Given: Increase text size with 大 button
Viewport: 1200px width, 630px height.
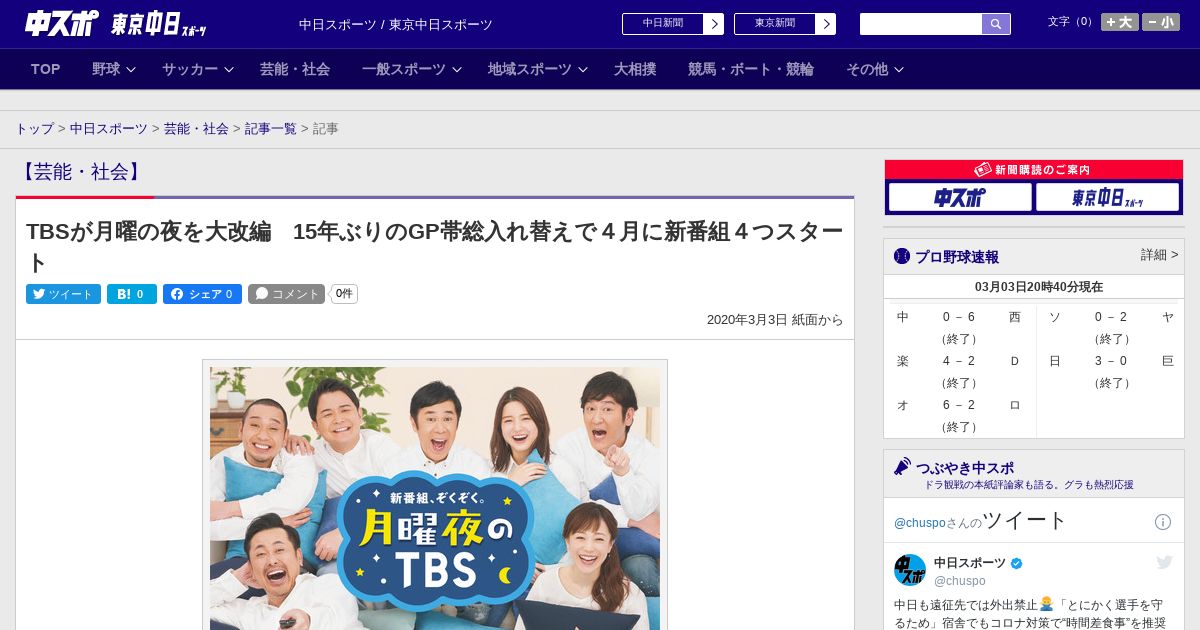Looking at the screenshot, I should (x=1119, y=22).
